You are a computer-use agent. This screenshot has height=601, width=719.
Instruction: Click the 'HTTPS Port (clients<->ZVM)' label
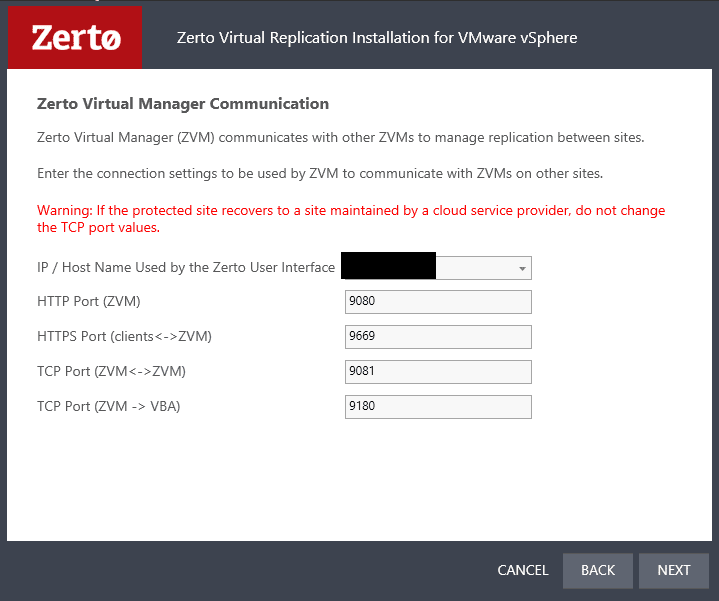(124, 336)
